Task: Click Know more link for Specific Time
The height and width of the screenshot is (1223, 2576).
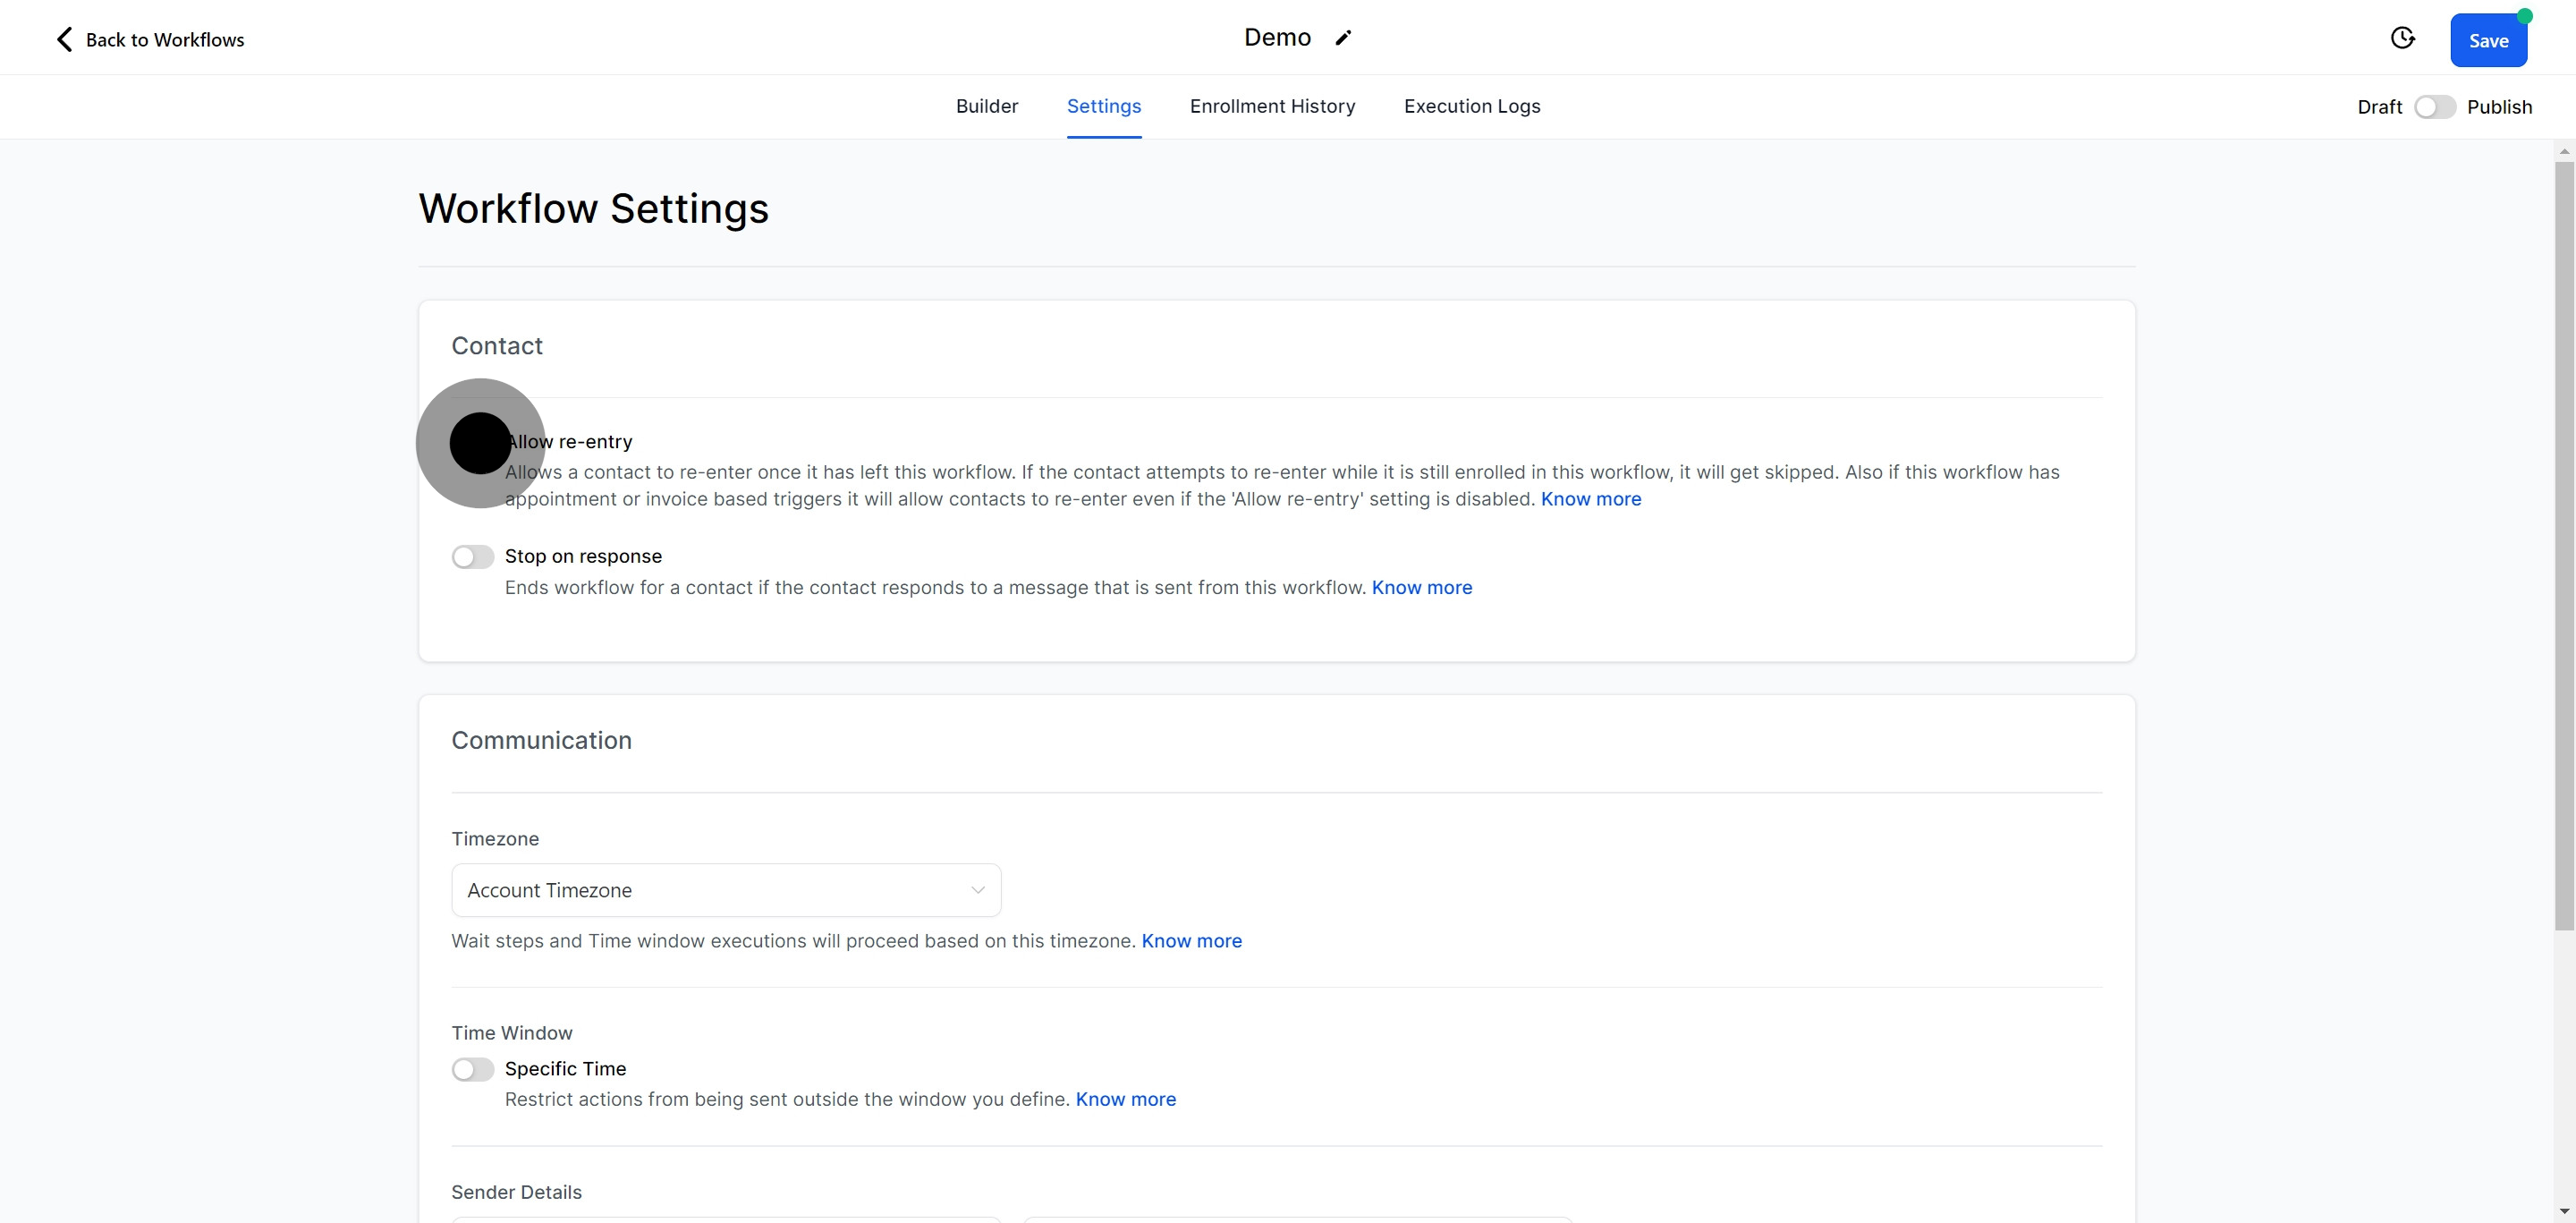Action: pyautogui.click(x=1125, y=1099)
